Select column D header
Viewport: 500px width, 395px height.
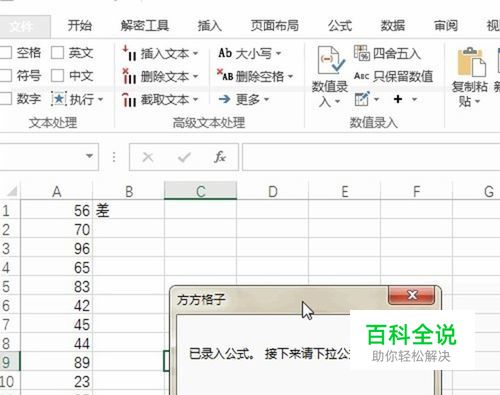tap(273, 191)
